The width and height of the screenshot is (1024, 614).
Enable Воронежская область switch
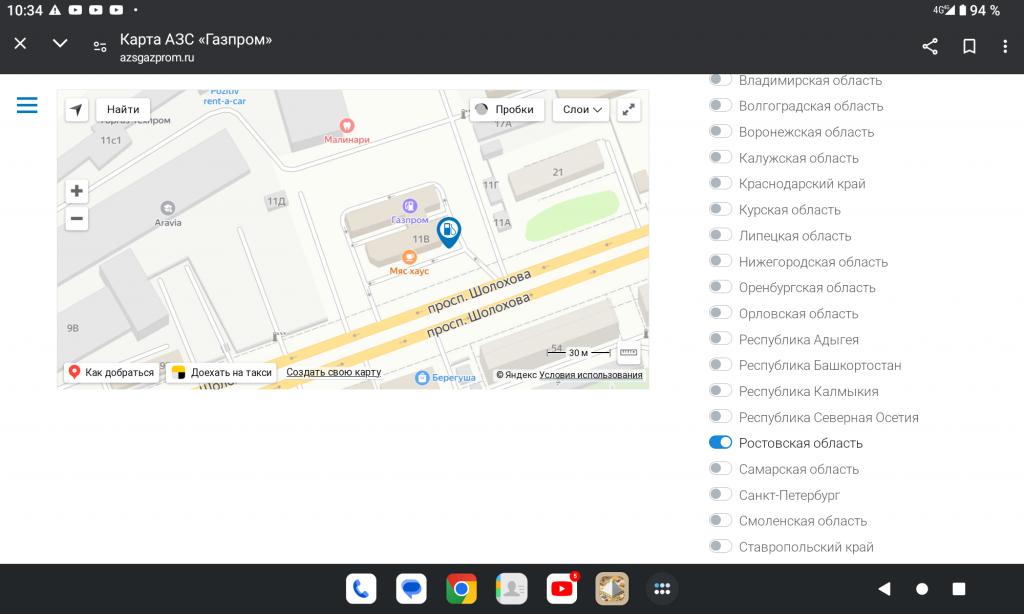click(x=720, y=131)
